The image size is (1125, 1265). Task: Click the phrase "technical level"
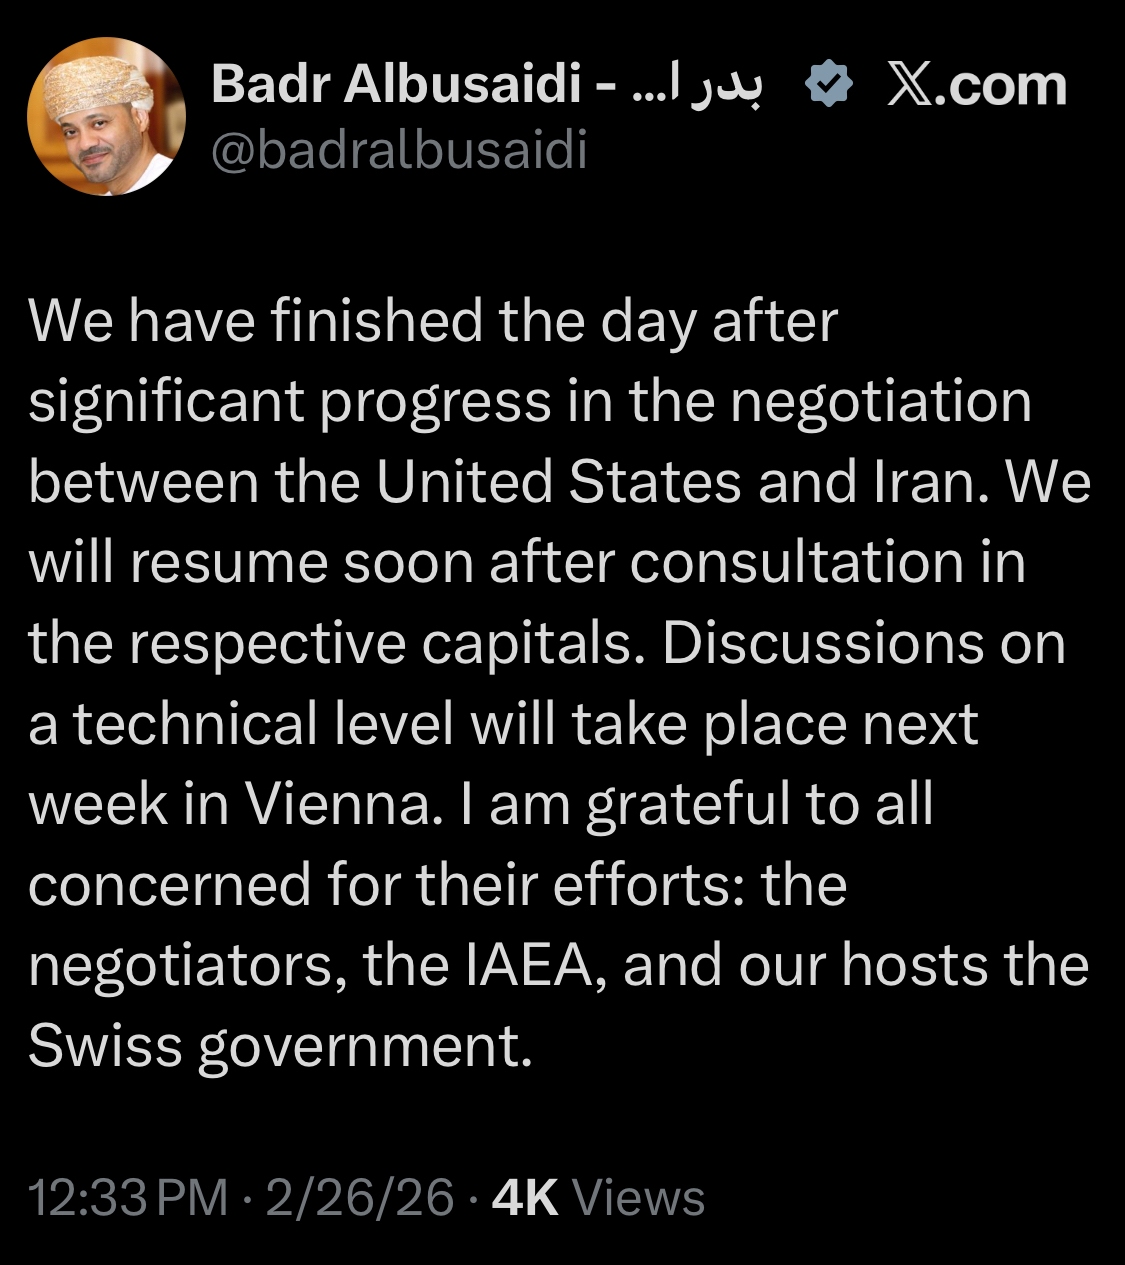264,725
